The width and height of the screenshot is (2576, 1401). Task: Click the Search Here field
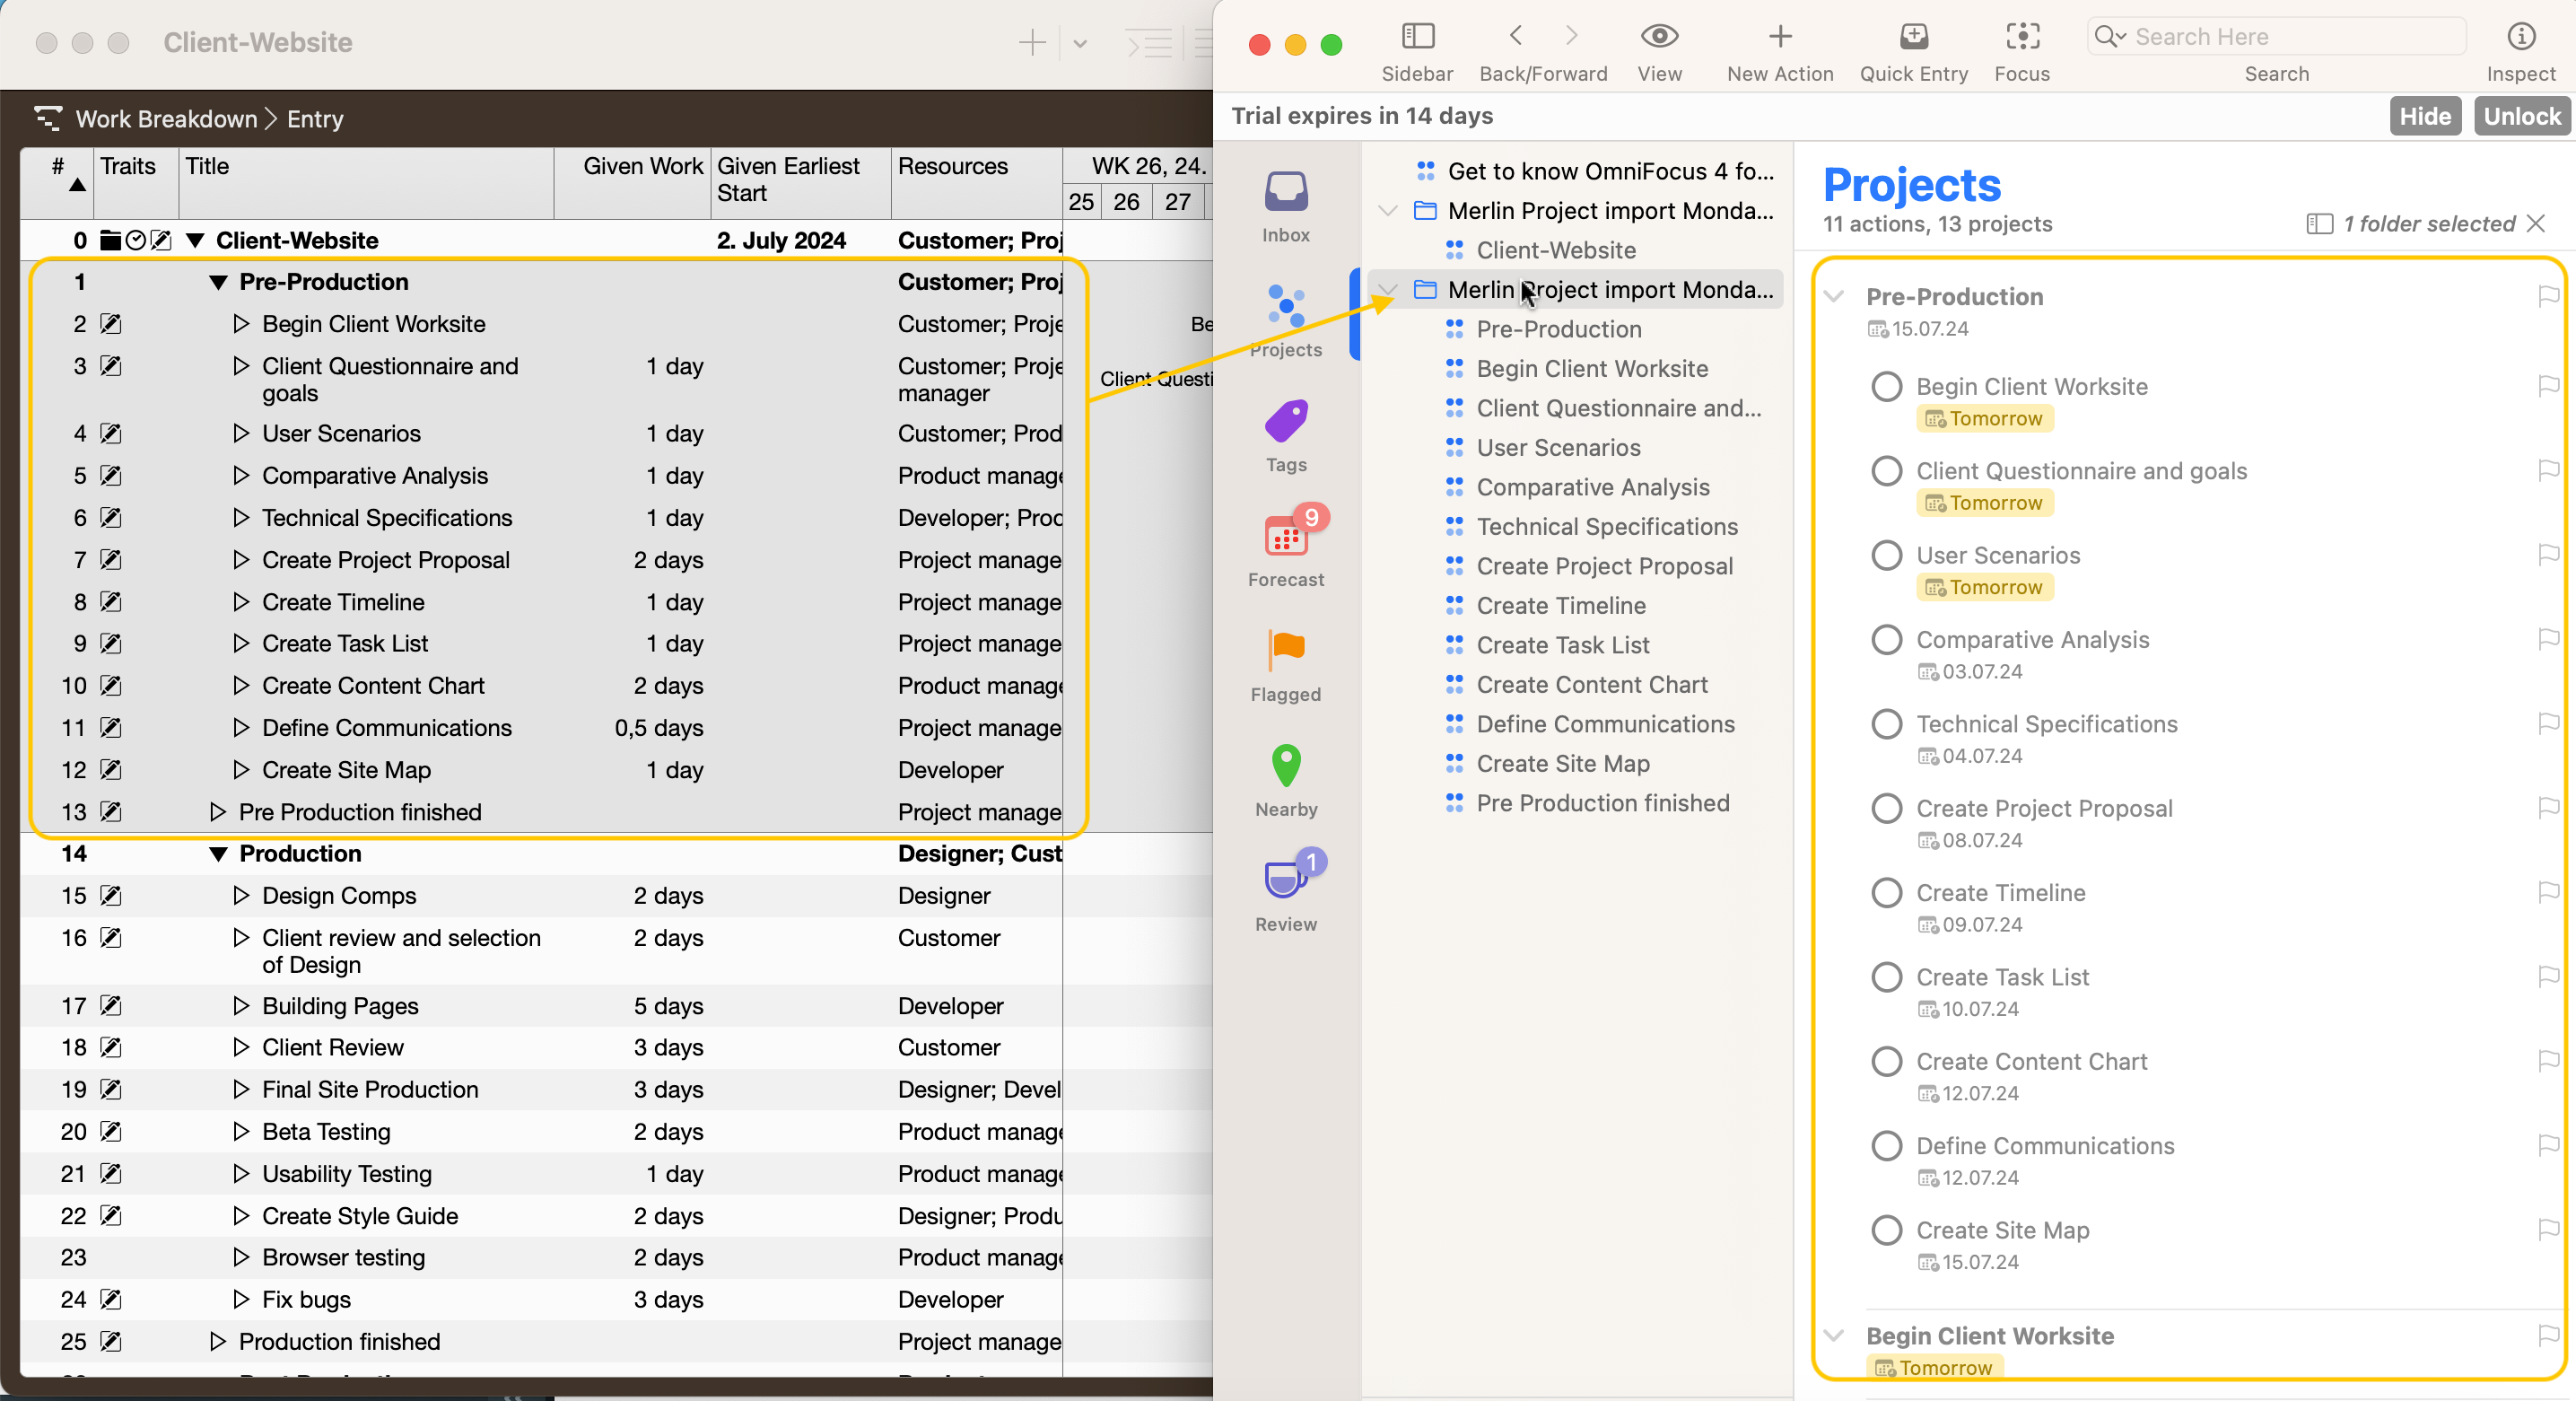[x=2276, y=37]
